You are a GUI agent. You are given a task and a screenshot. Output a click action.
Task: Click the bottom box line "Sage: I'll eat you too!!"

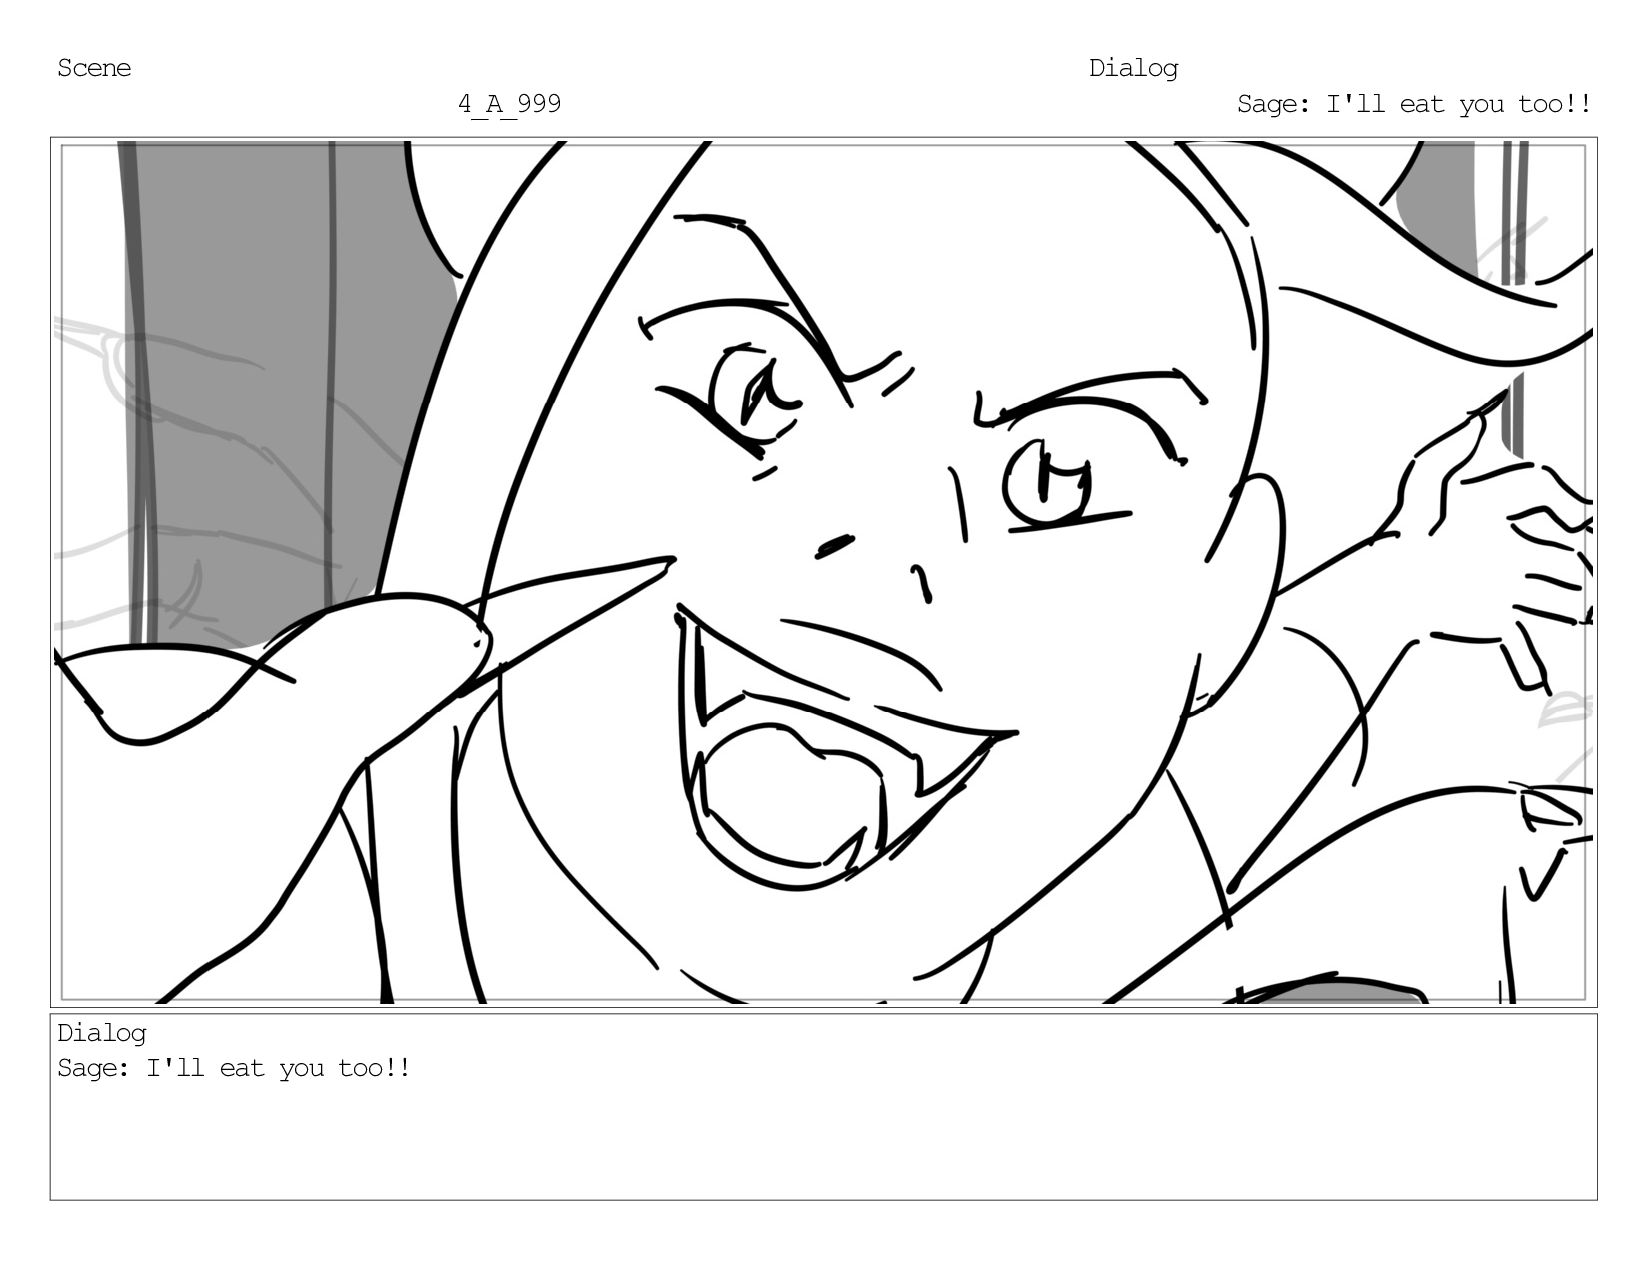pos(233,1068)
